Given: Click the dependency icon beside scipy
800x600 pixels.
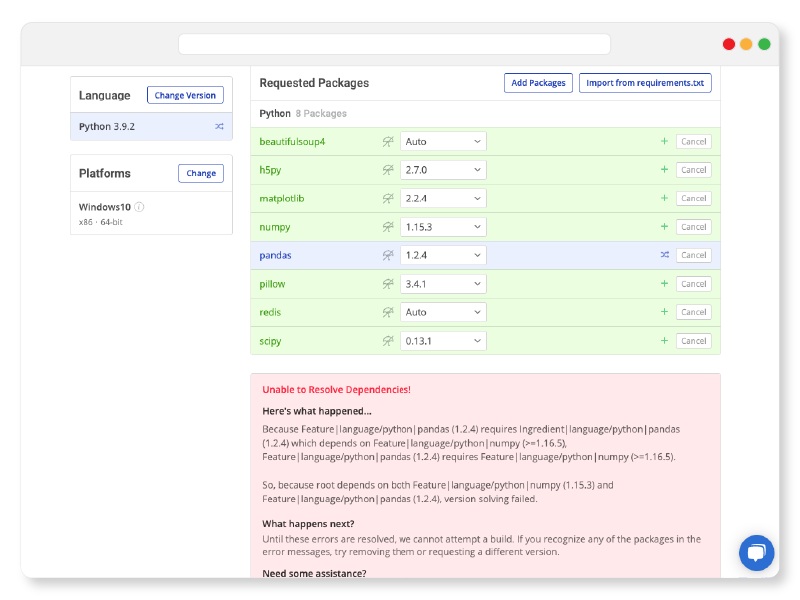Looking at the screenshot, I should coord(387,340).
